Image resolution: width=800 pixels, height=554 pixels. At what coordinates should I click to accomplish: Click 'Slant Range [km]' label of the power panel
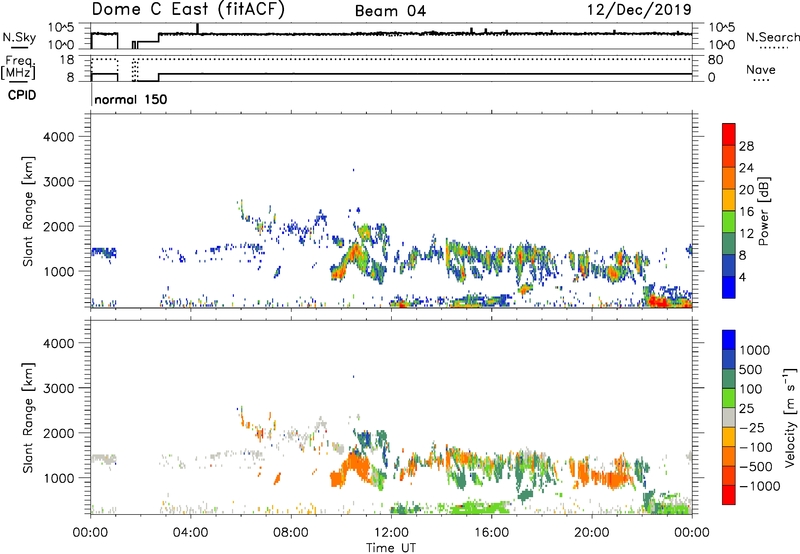click(x=28, y=211)
